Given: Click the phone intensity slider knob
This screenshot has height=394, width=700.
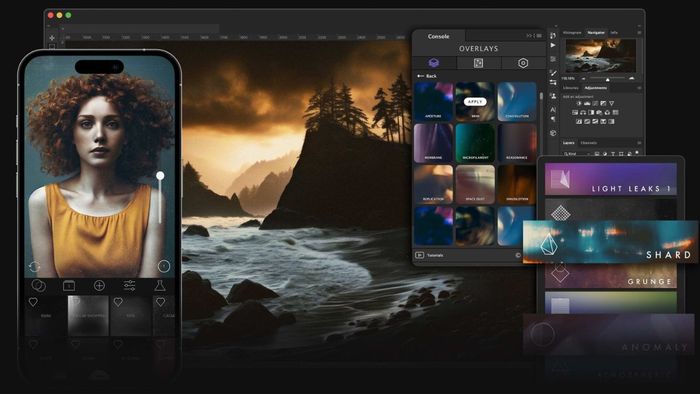Looking at the screenshot, I should coord(160,176).
